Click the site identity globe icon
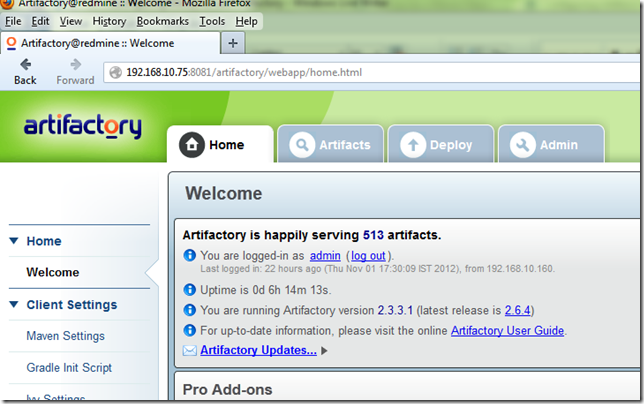Image resolution: width=644 pixels, height=404 pixels. coord(116,72)
